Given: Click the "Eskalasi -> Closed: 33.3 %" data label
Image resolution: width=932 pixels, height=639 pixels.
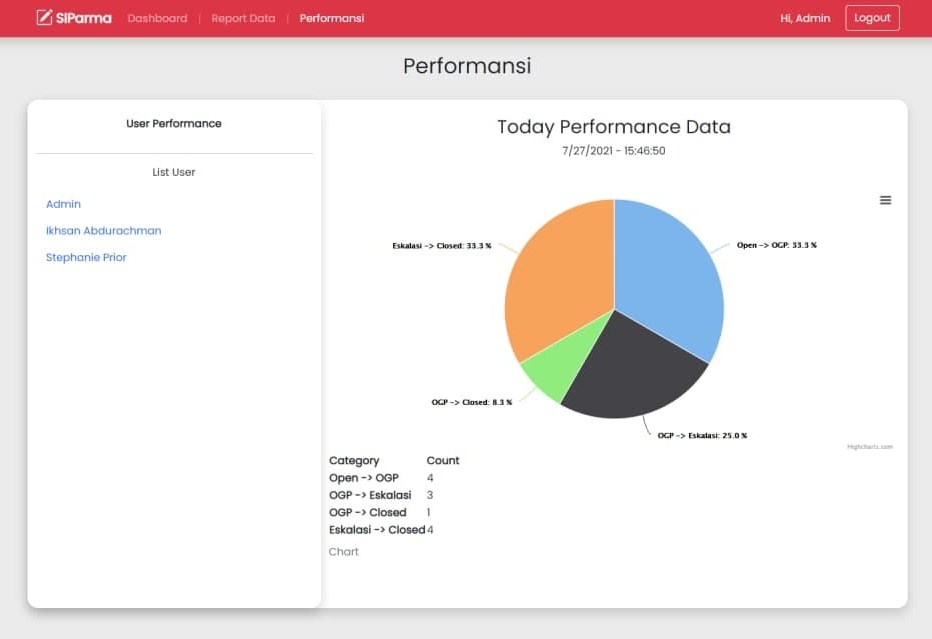Looking at the screenshot, I should (441, 245).
